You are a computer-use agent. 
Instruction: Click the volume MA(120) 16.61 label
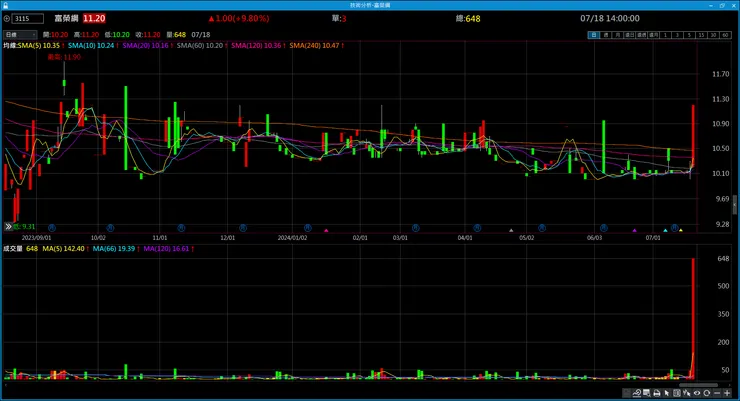point(166,249)
